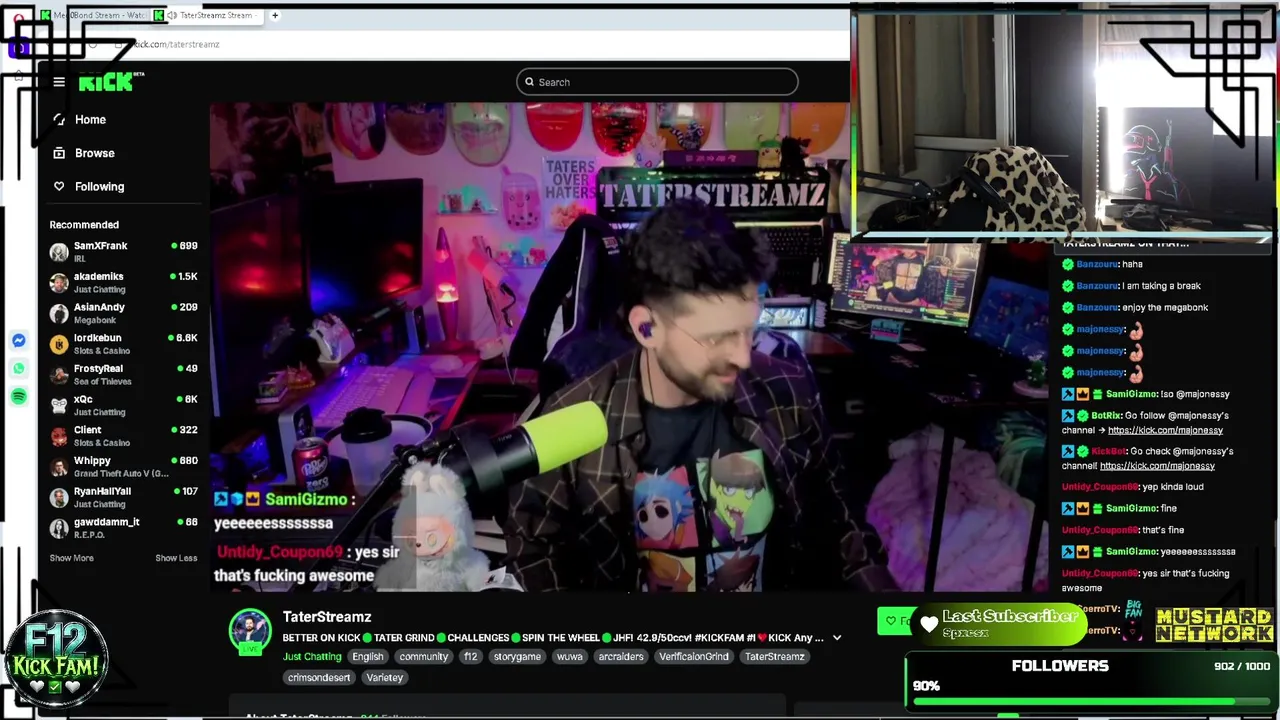Click TaterStreamz channel name below video
Screen dimensions: 1280x720
click(x=327, y=617)
